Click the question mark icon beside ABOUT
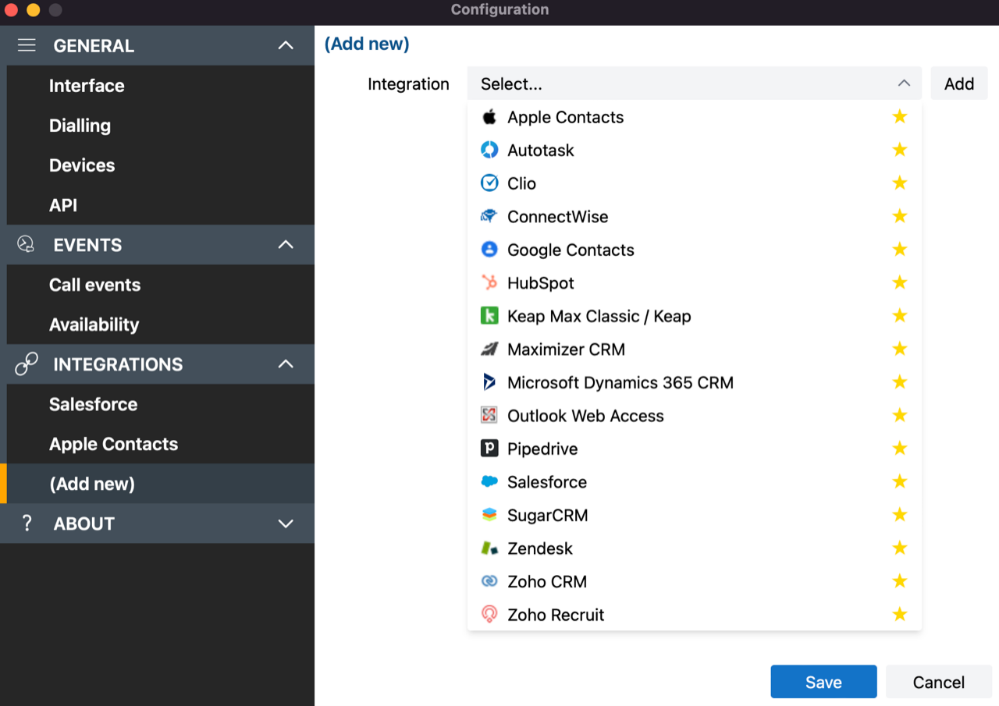Image resolution: width=999 pixels, height=706 pixels. (27, 523)
